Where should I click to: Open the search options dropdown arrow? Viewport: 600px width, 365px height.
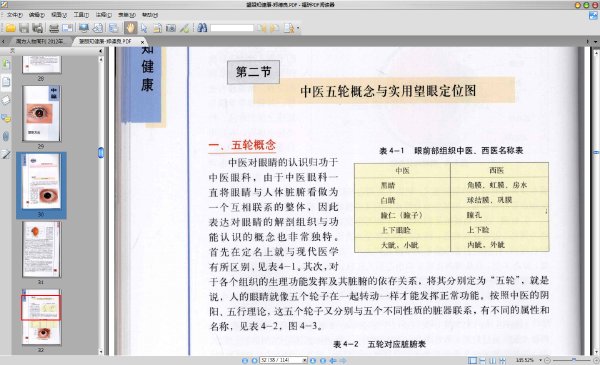pyautogui.click(x=298, y=28)
